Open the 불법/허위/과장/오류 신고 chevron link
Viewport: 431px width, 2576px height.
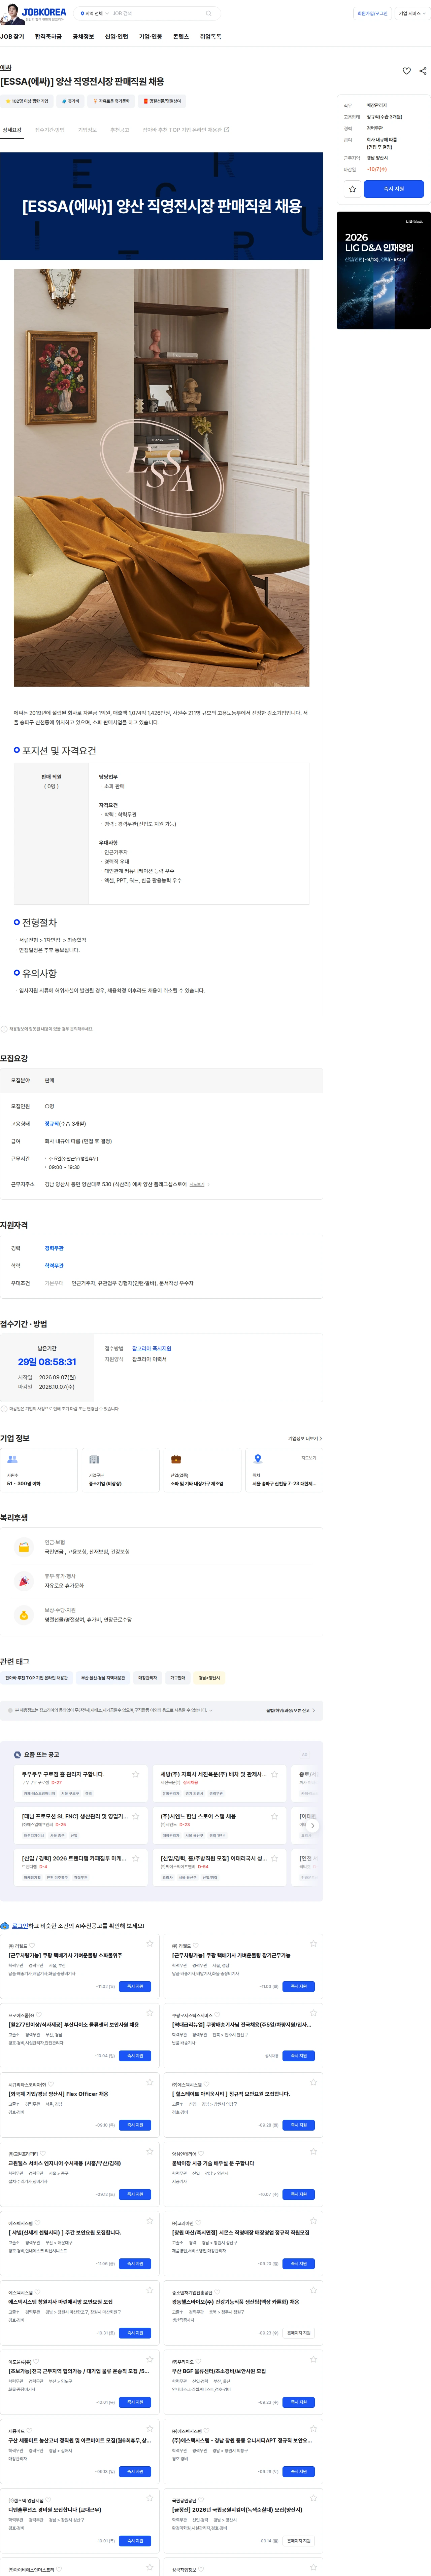tap(291, 1710)
